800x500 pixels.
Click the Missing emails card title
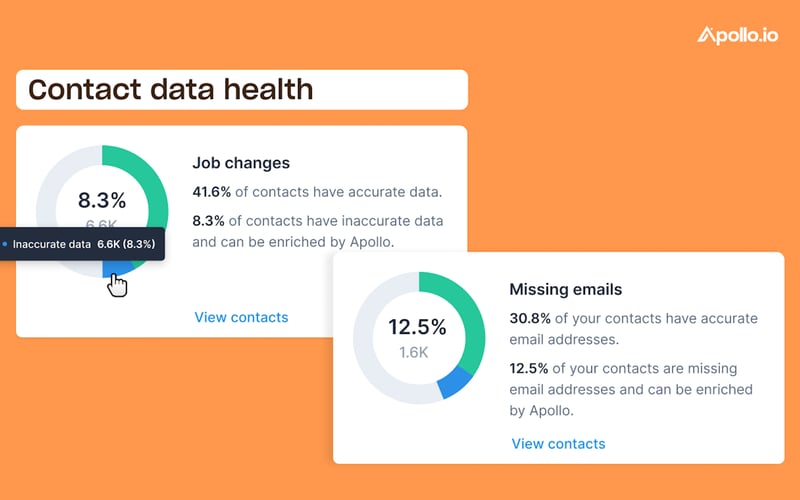(x=565, y=289)
